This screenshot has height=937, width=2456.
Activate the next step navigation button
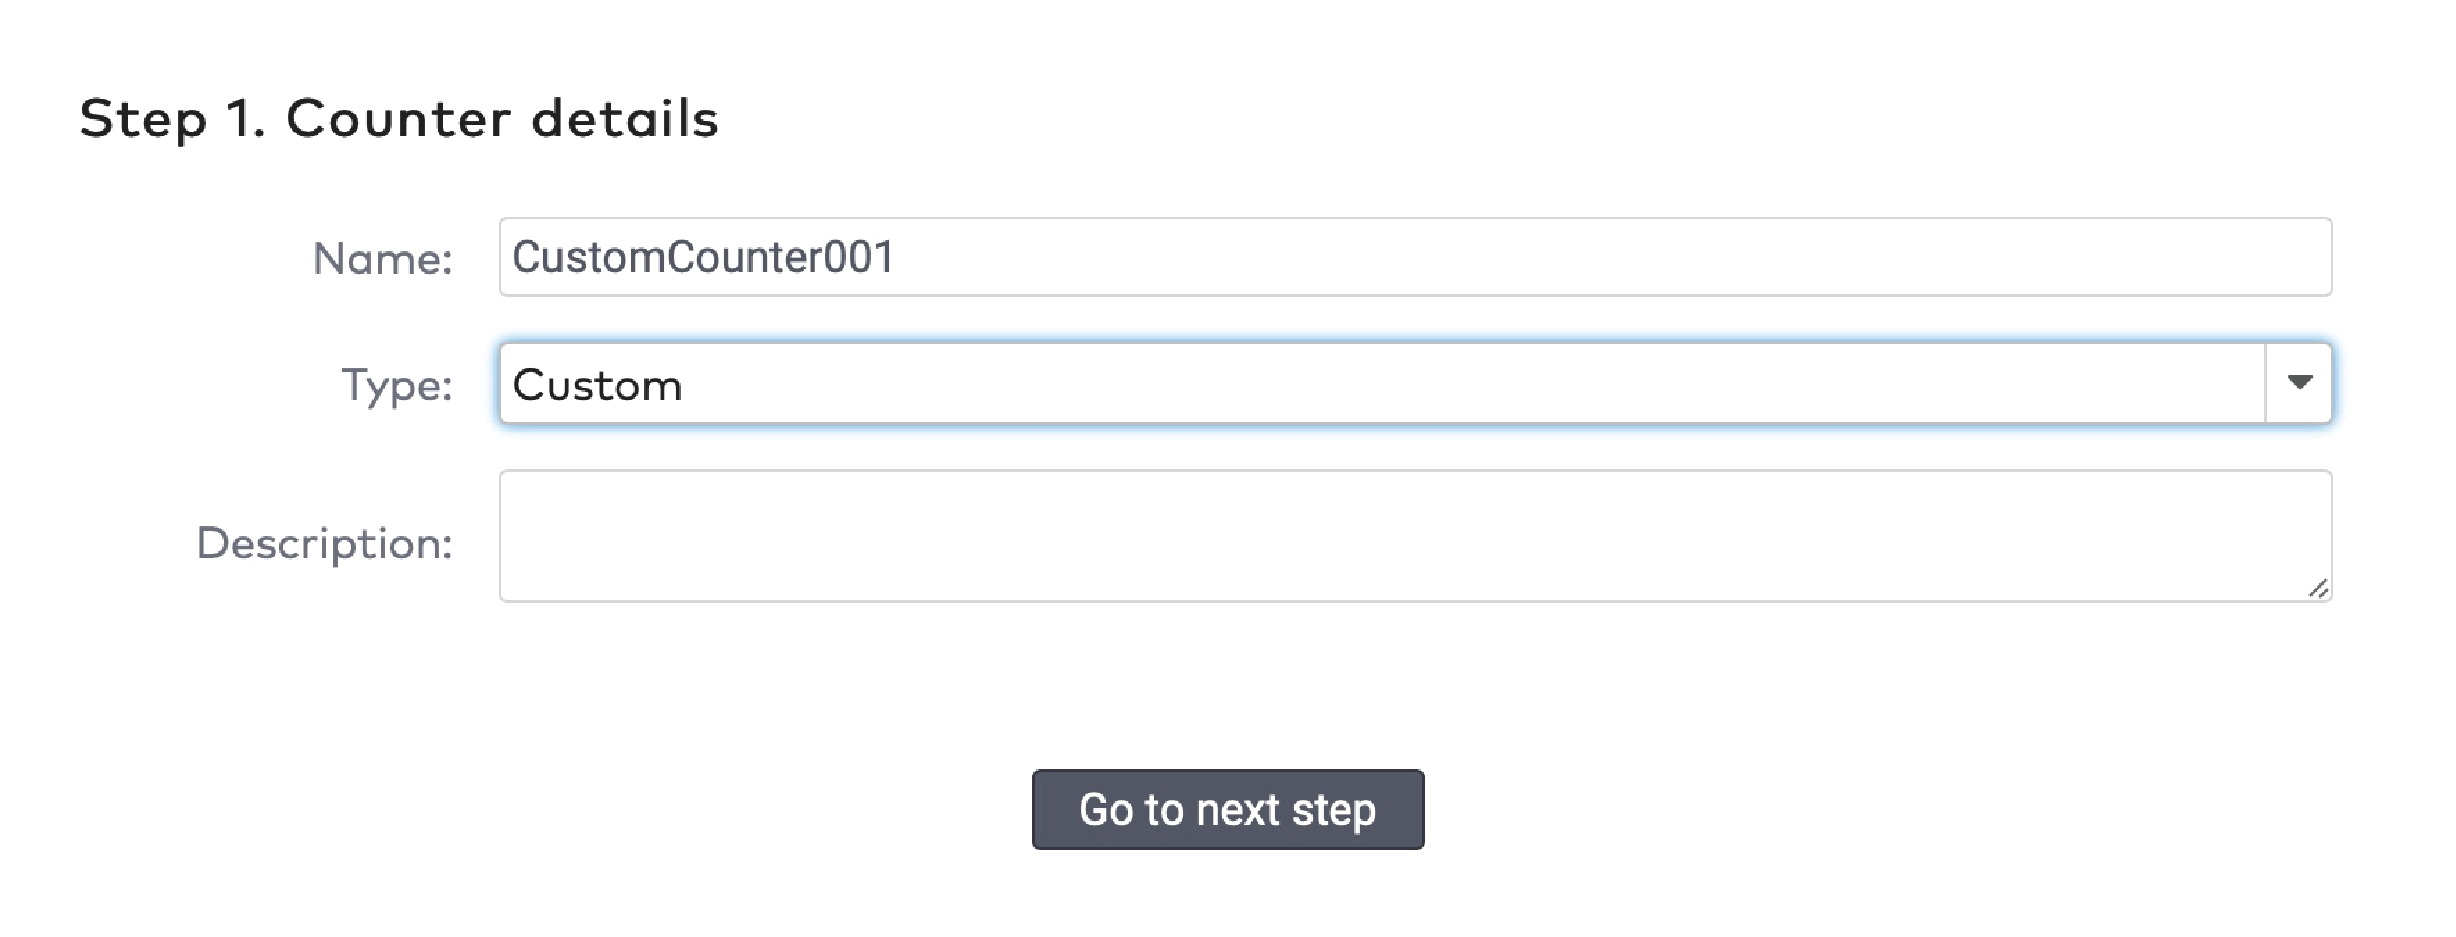(x=1226, y=810)
